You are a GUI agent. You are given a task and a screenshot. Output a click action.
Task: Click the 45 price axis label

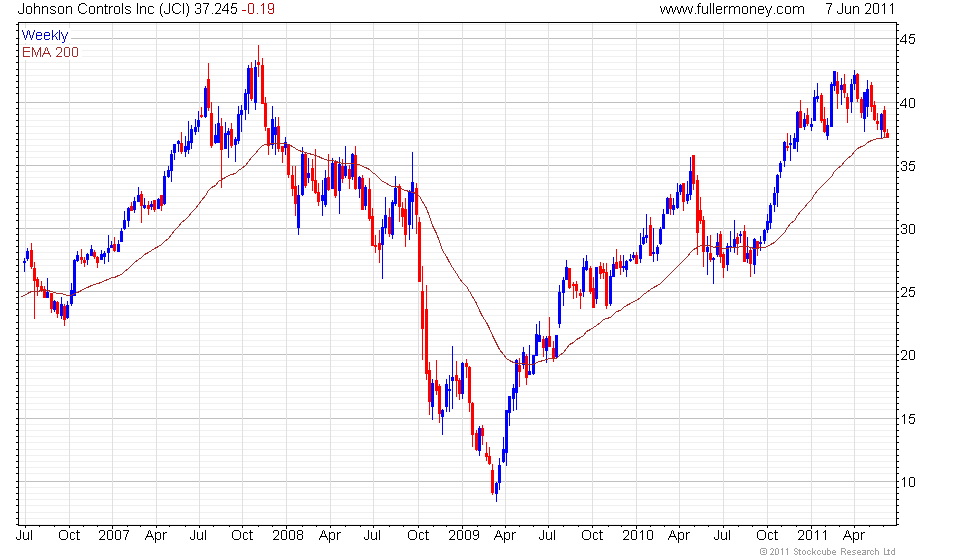click(908, 39)
